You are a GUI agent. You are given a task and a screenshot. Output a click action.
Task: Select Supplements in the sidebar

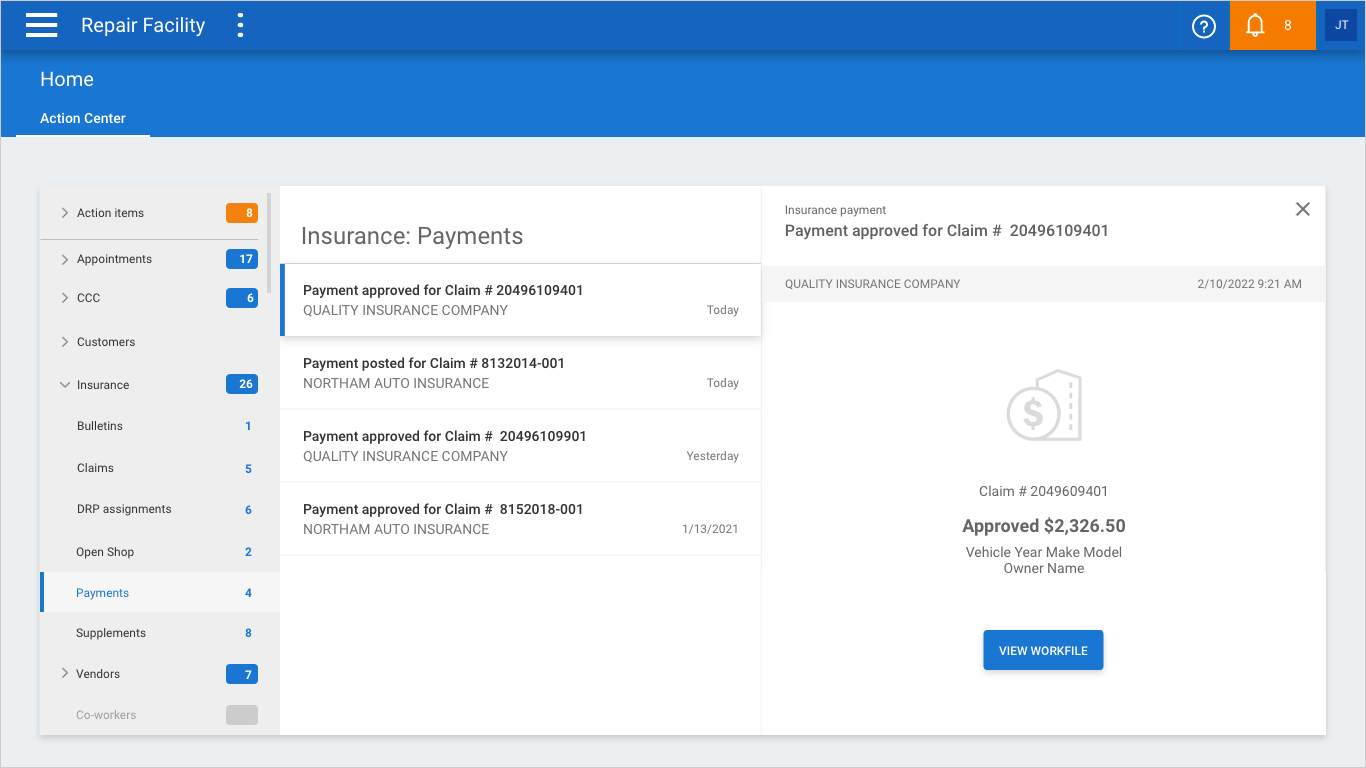pos(111,633)
